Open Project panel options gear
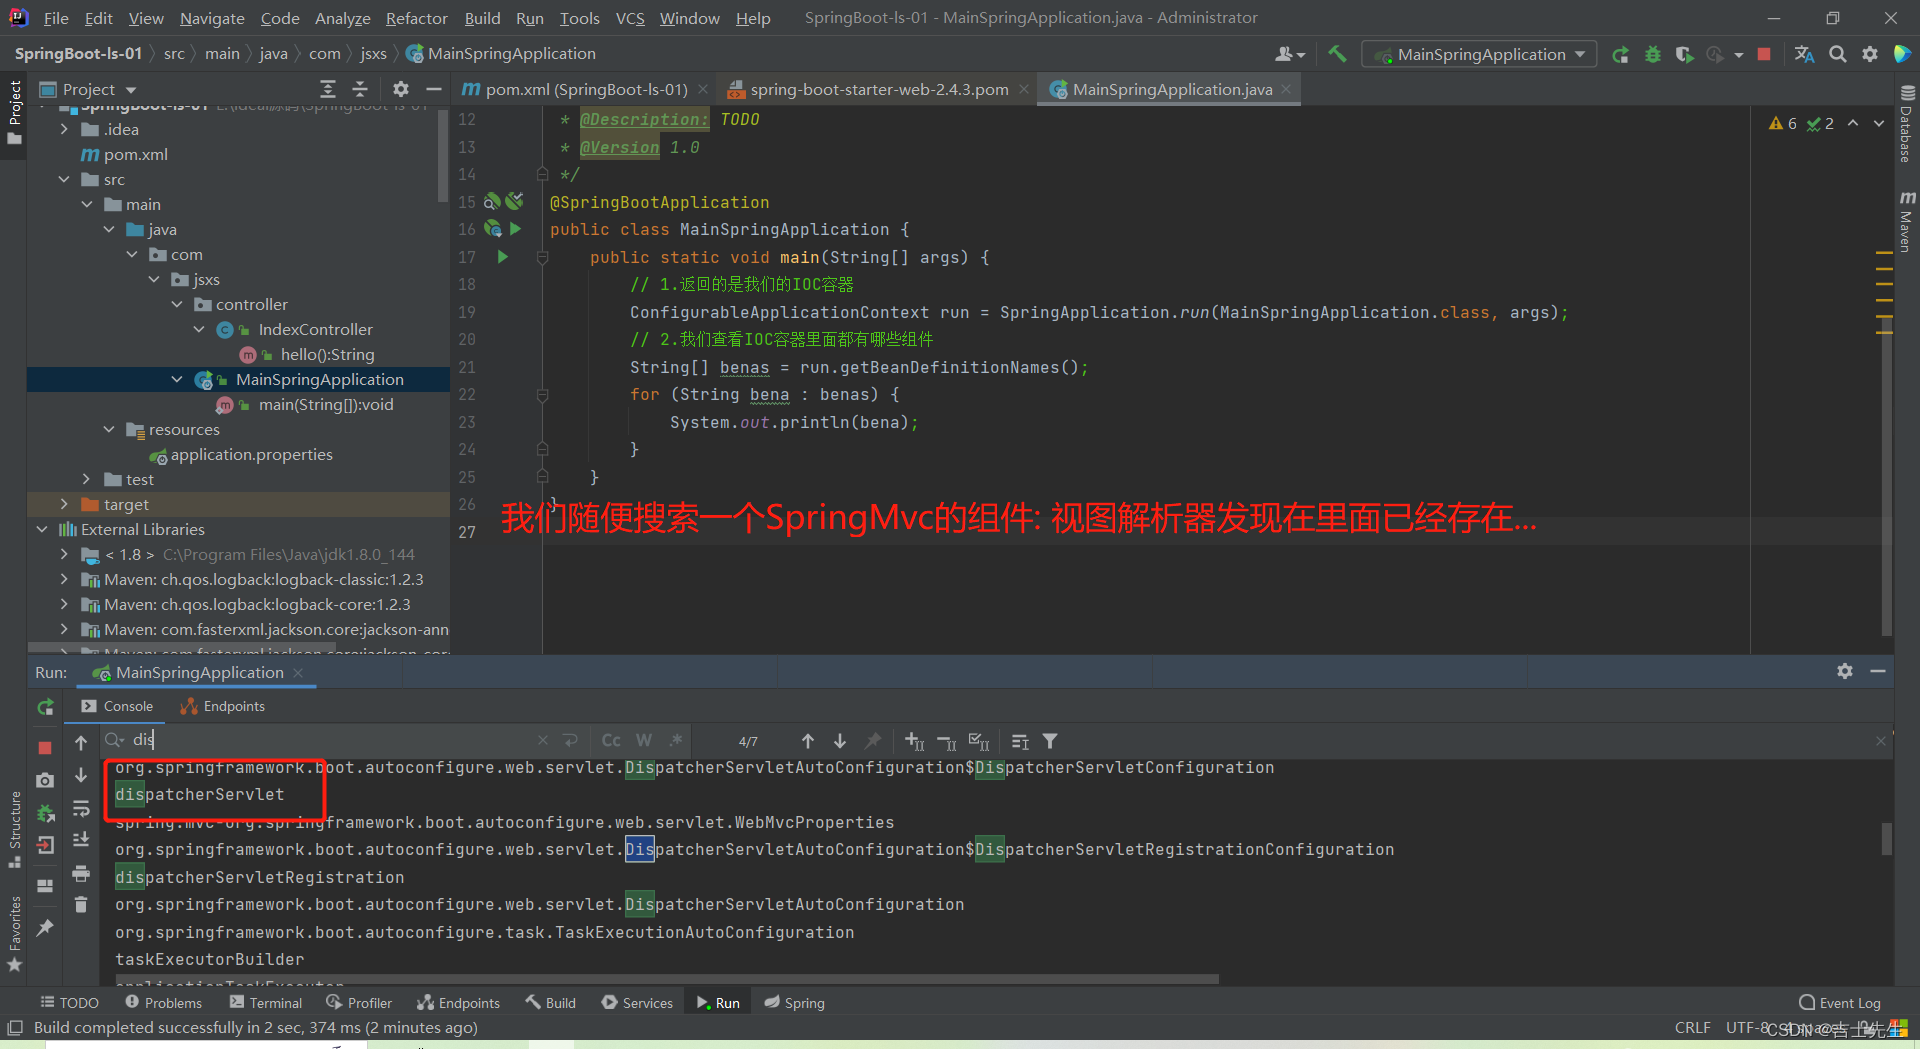The height and width of the screenshot is (1049, 1920). (401, 89)
